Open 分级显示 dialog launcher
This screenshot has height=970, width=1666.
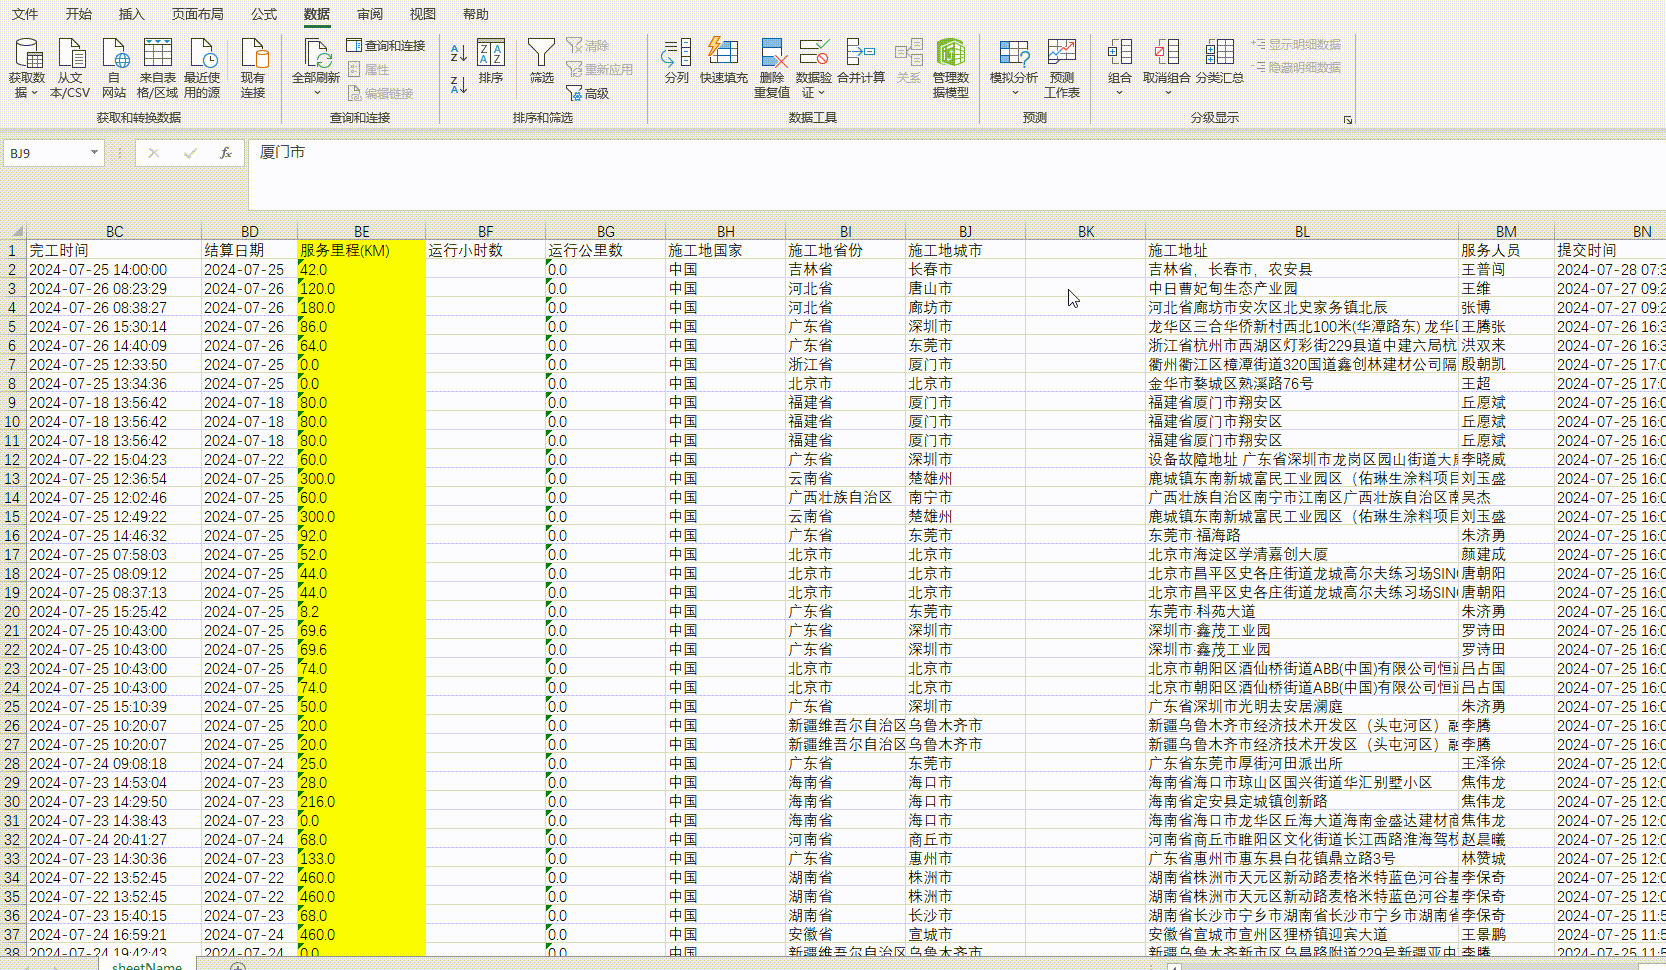coord(1348,119)
